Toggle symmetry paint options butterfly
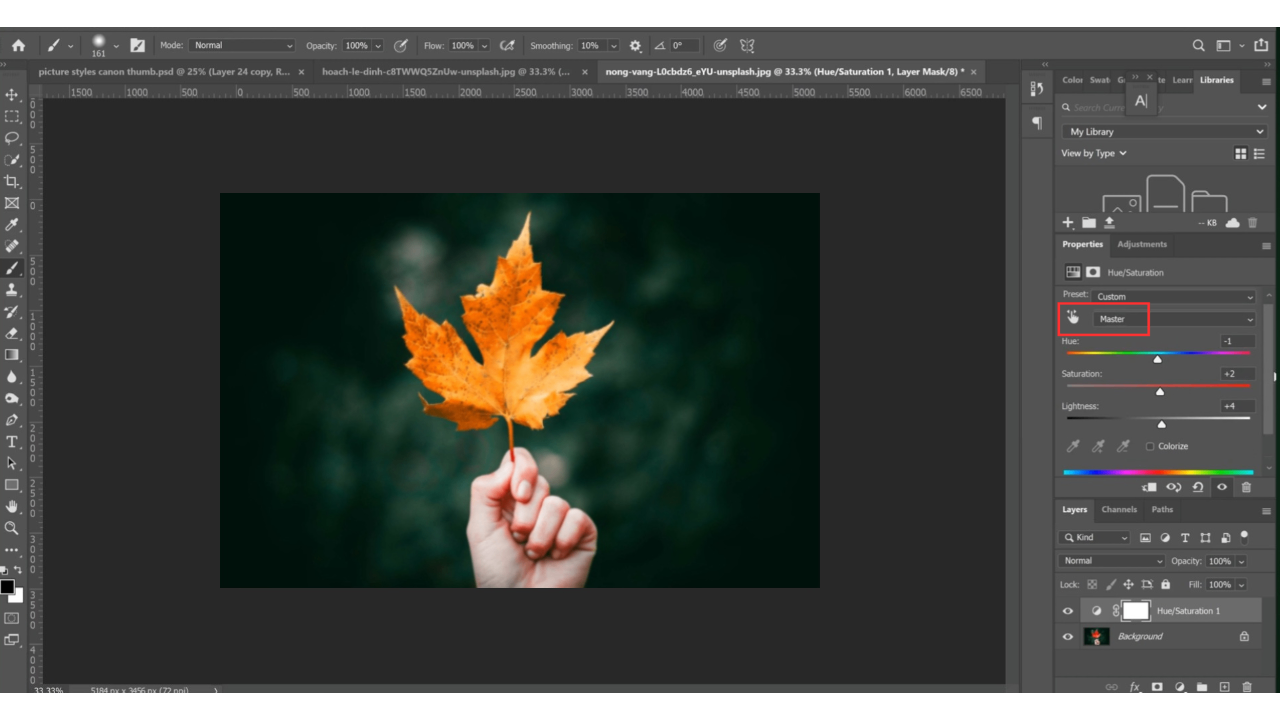Screen dimensions: 1280x720 pos(747,45)
